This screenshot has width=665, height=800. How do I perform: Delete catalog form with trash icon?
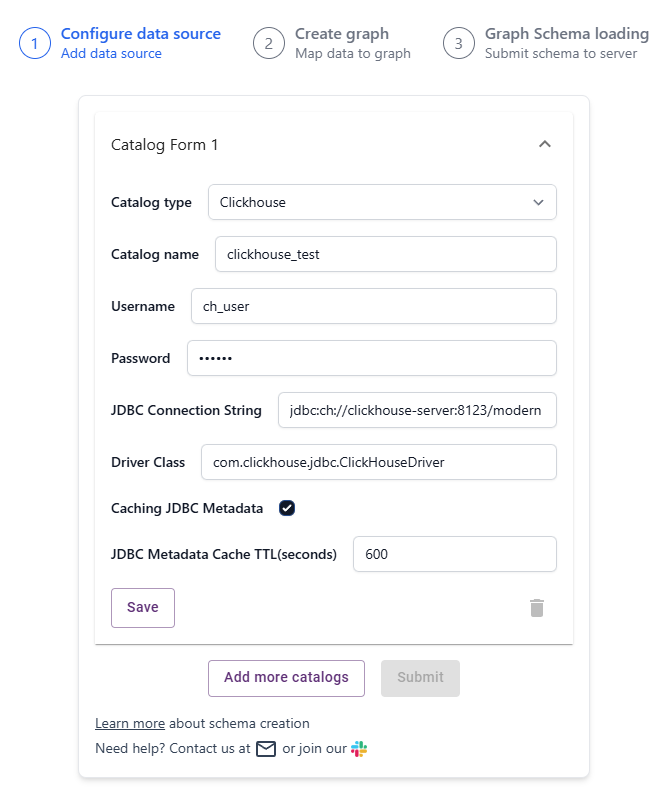click(x=536, y=608)
